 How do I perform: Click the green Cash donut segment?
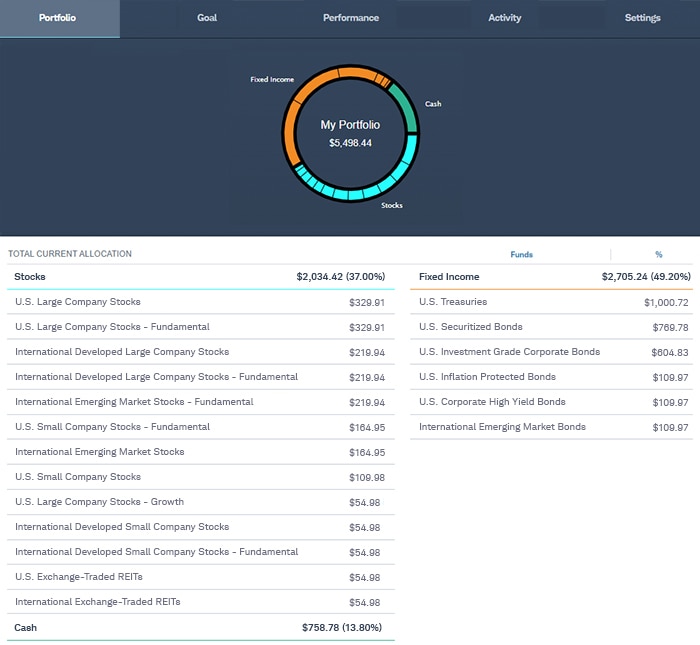tap(407, 108)
